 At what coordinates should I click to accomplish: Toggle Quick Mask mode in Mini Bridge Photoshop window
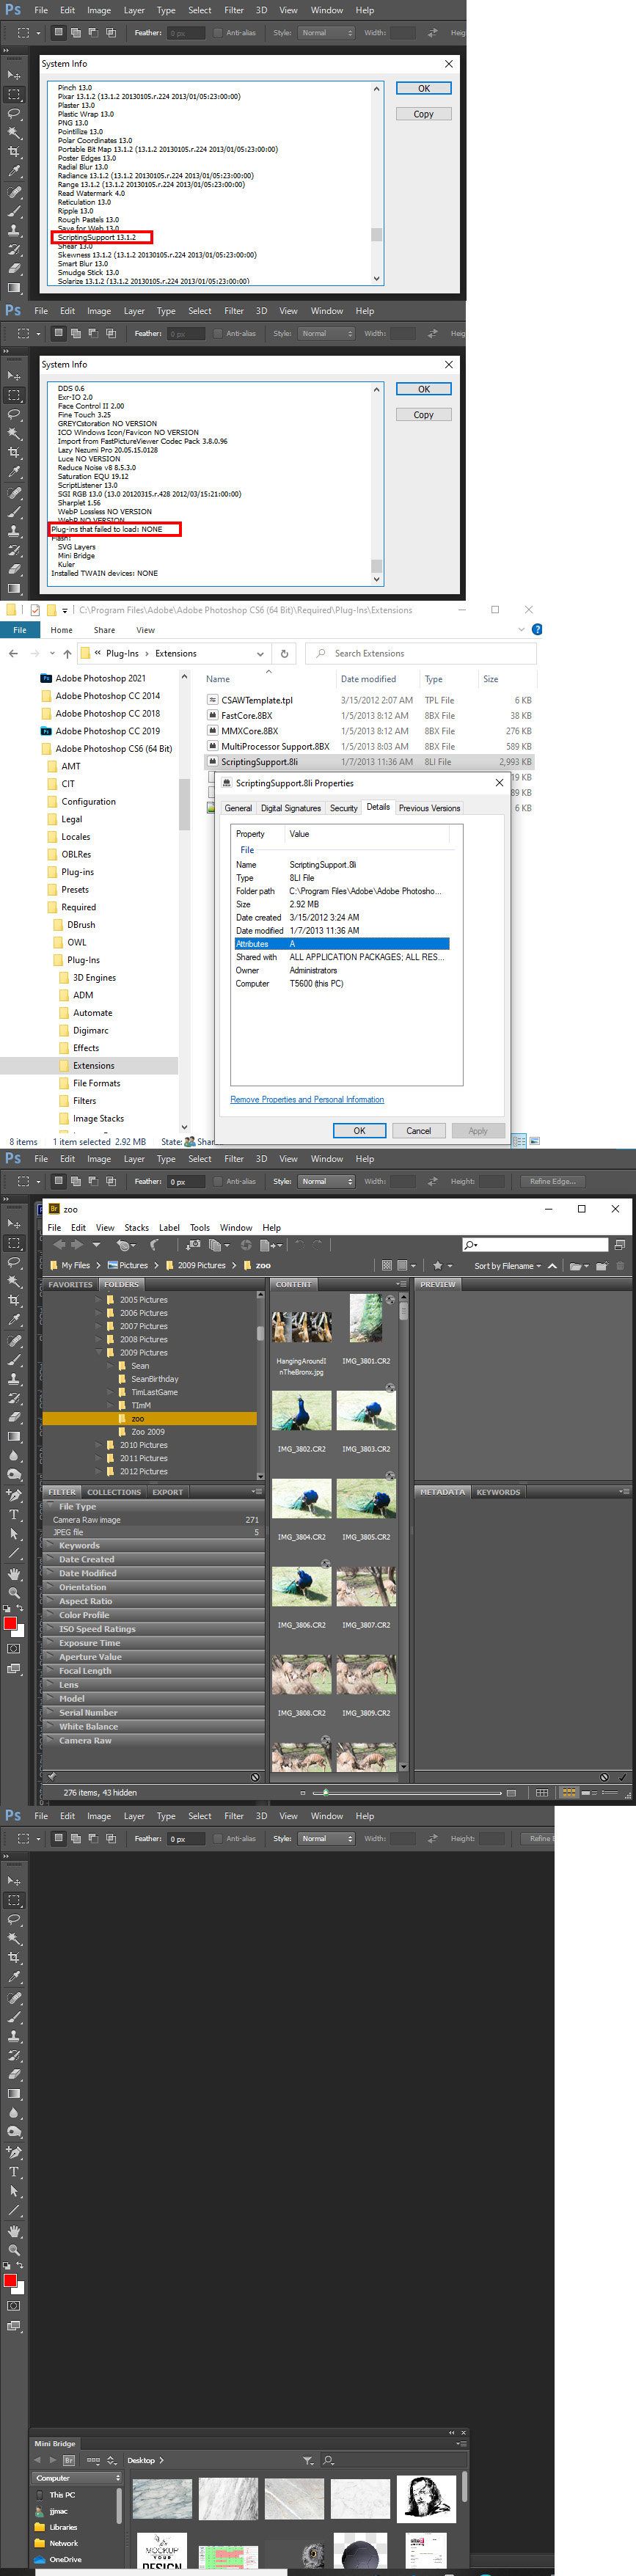pos(13,2305)
